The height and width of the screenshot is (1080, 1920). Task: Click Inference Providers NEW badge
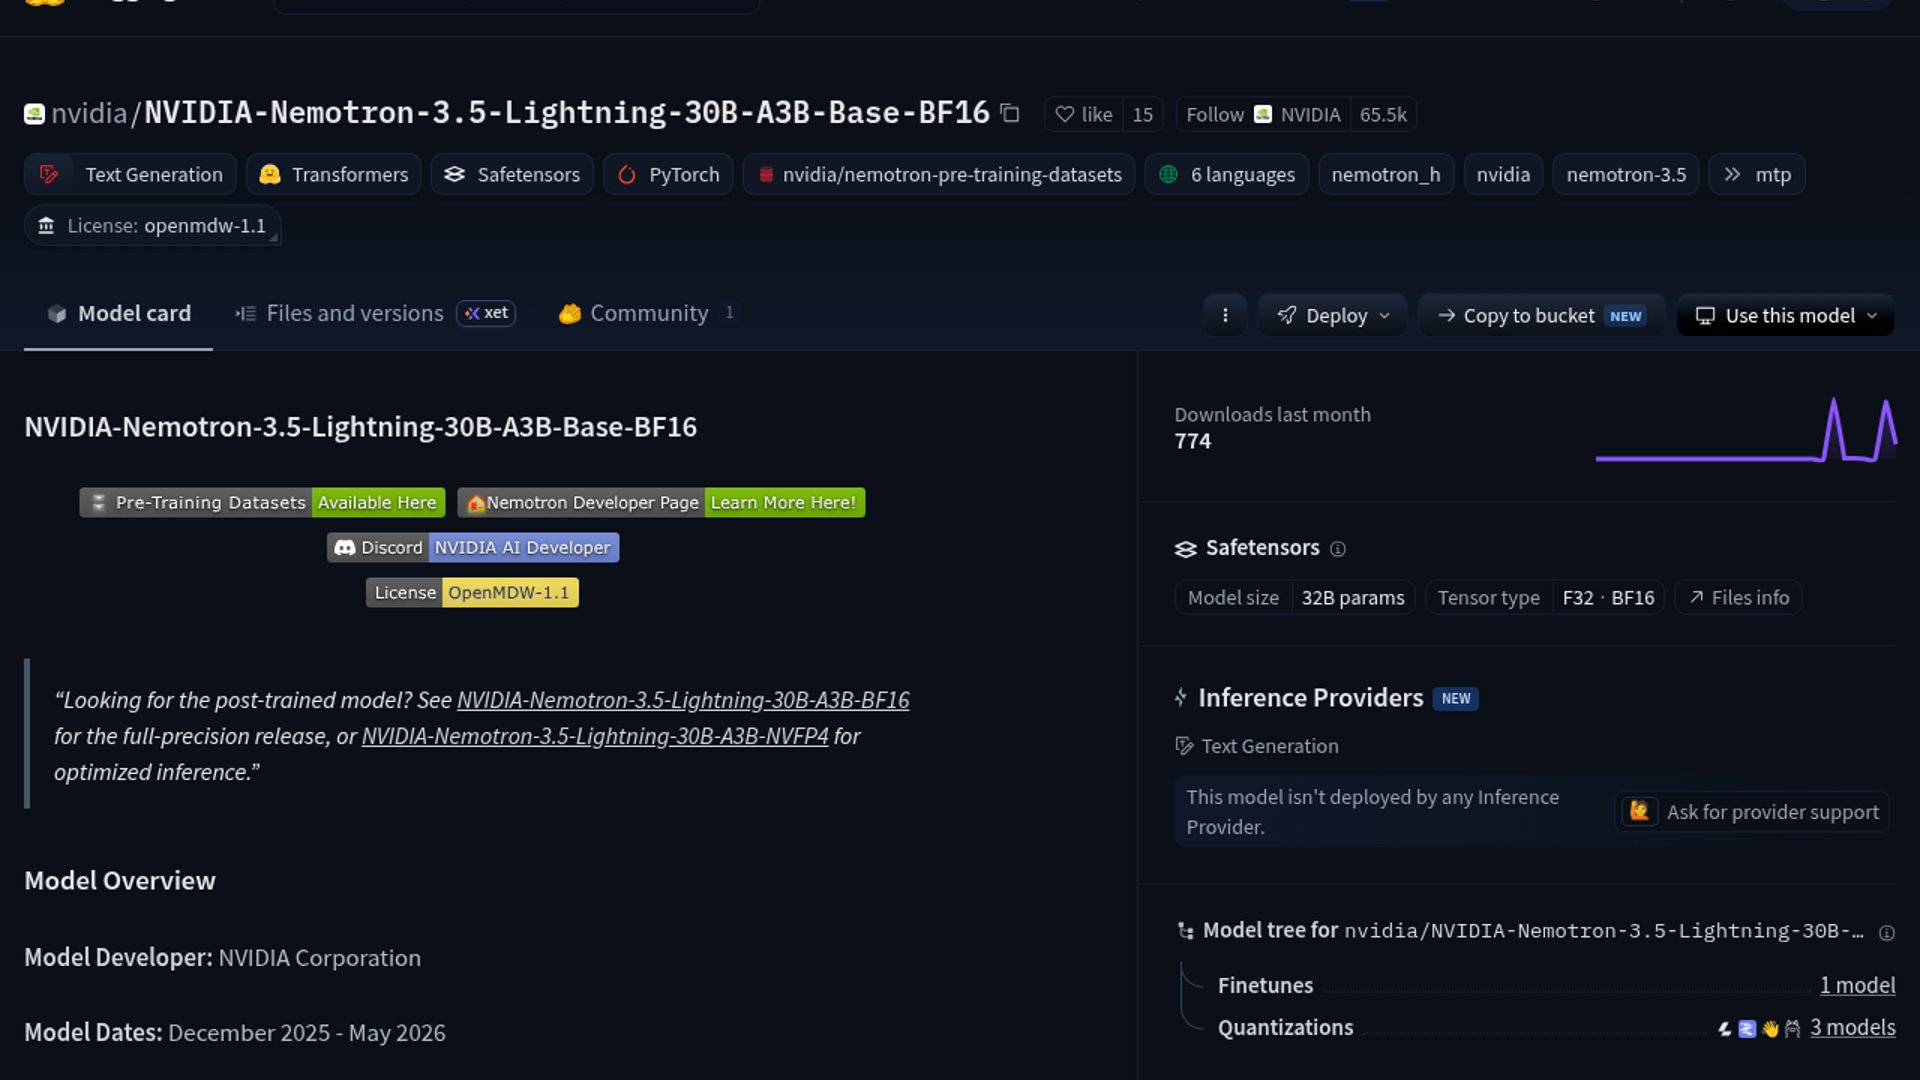[1456, 699]
